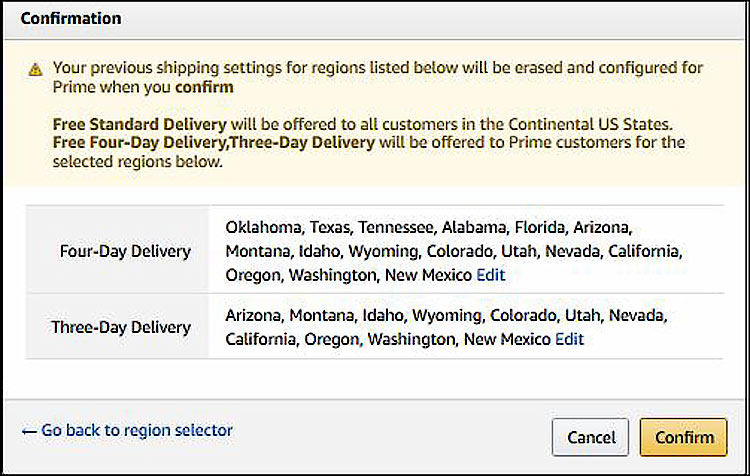Select the Four-Day Delivery row label
Viewport: 750px width, 476px height.
(125, 251)
